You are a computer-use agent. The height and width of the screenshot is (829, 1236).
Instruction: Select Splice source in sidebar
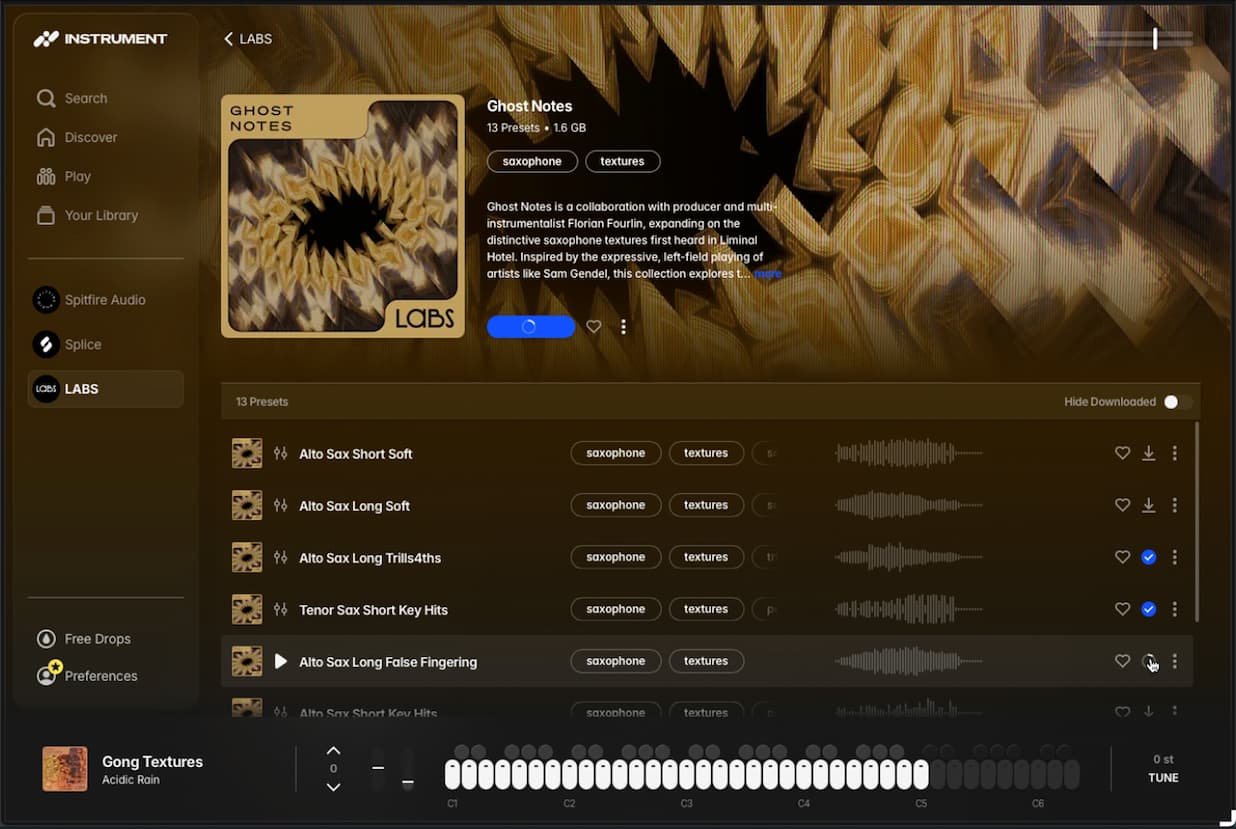(x=67, y=344)
